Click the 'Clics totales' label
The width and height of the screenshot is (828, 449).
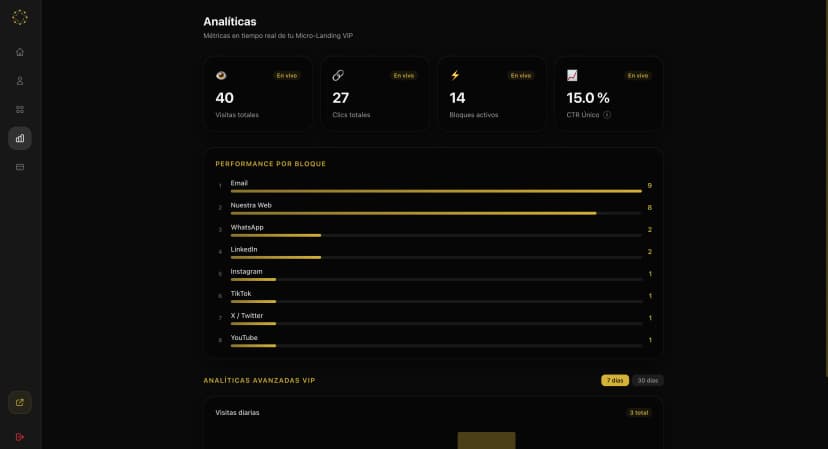click(351, 115)
